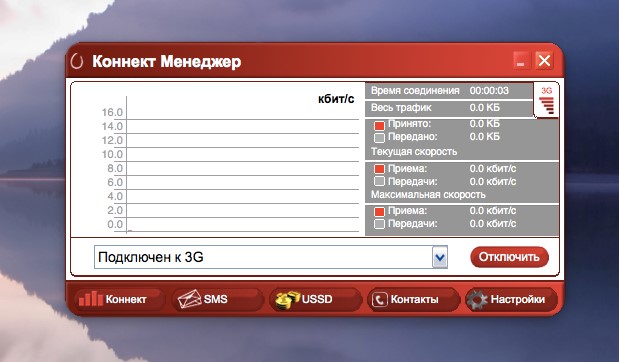Click the phone icon on Контакты tab

click(x=379, y=300)
